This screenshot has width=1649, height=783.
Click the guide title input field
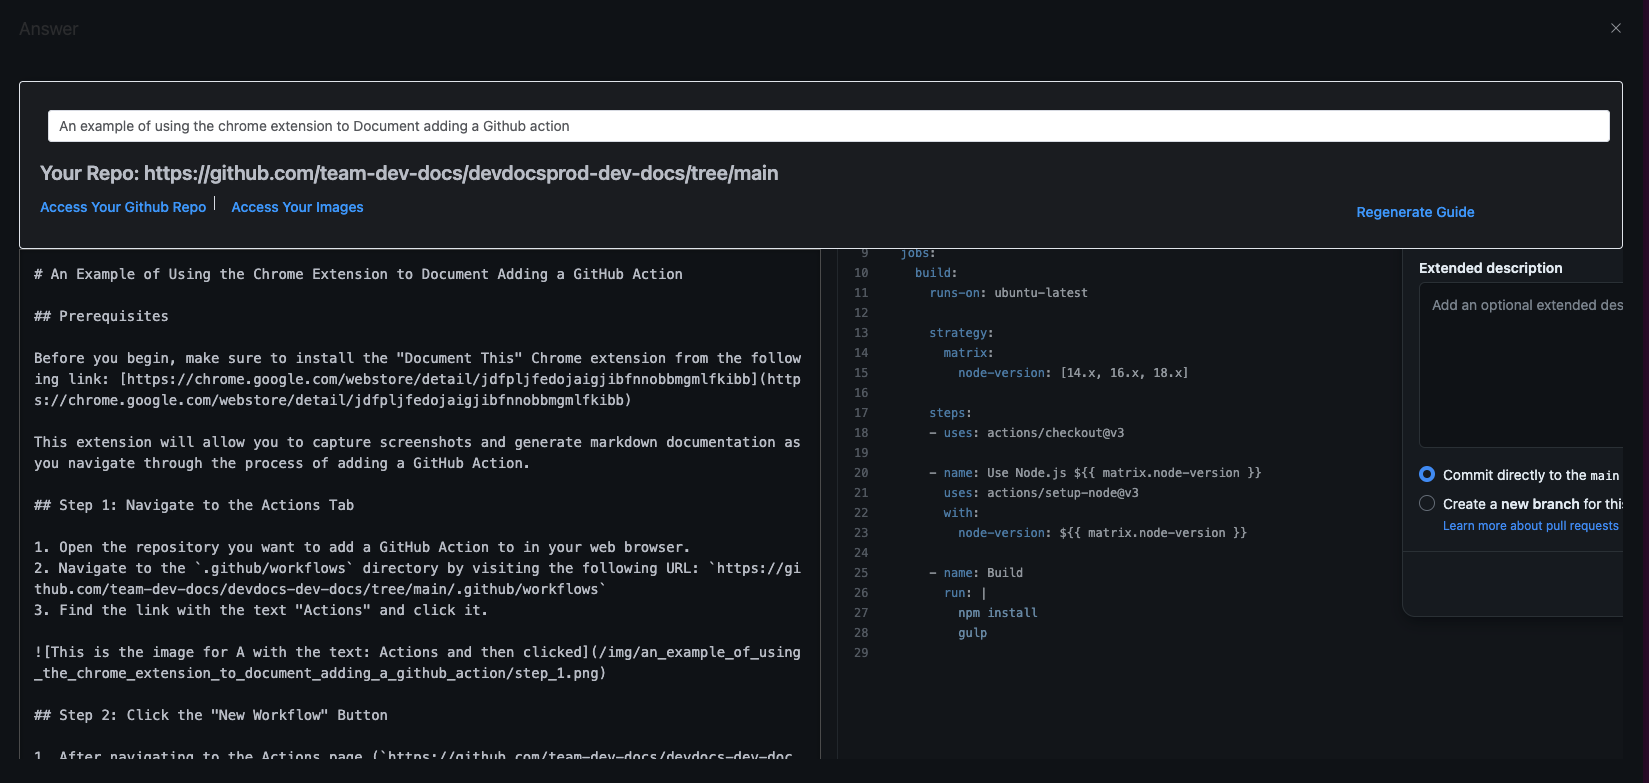pos(828,126)
